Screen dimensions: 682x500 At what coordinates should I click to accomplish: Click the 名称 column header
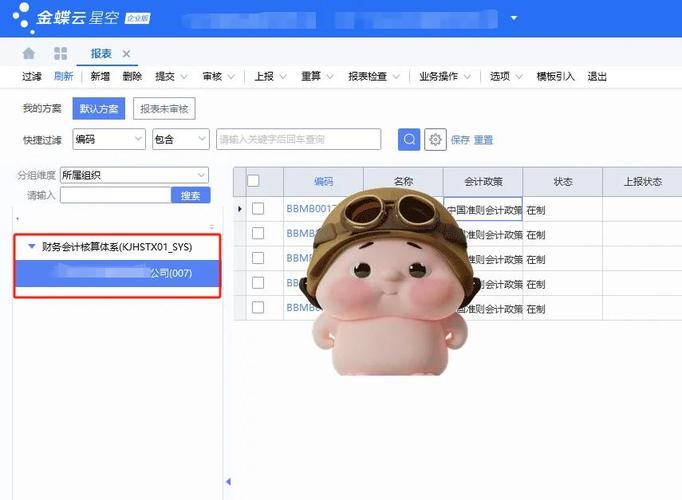403,181
